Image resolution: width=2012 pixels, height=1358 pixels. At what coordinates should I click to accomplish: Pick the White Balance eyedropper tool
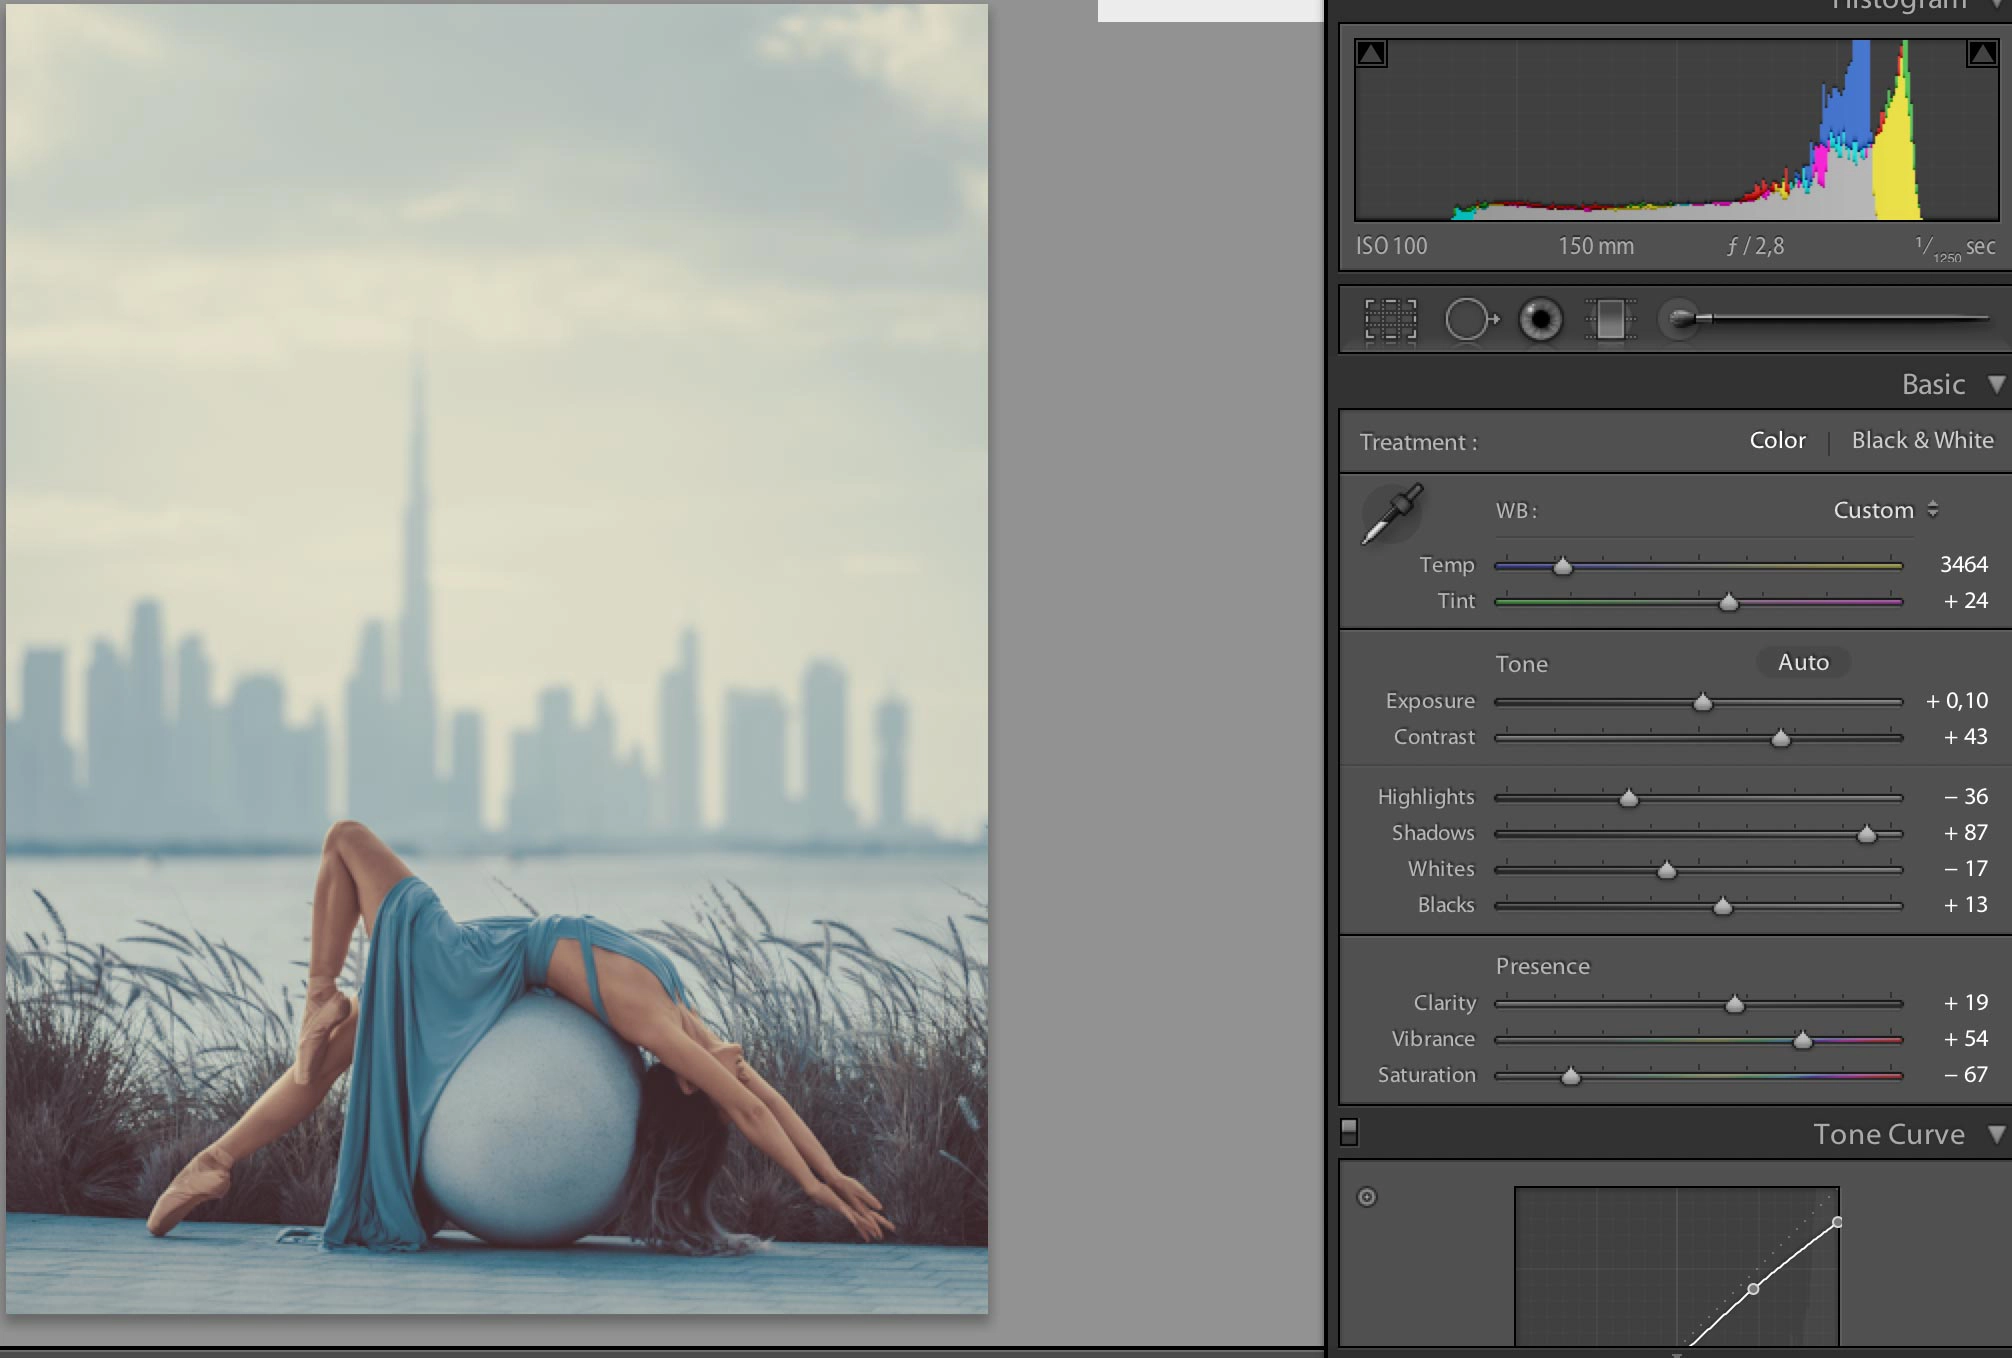(x=1393, y=514)
